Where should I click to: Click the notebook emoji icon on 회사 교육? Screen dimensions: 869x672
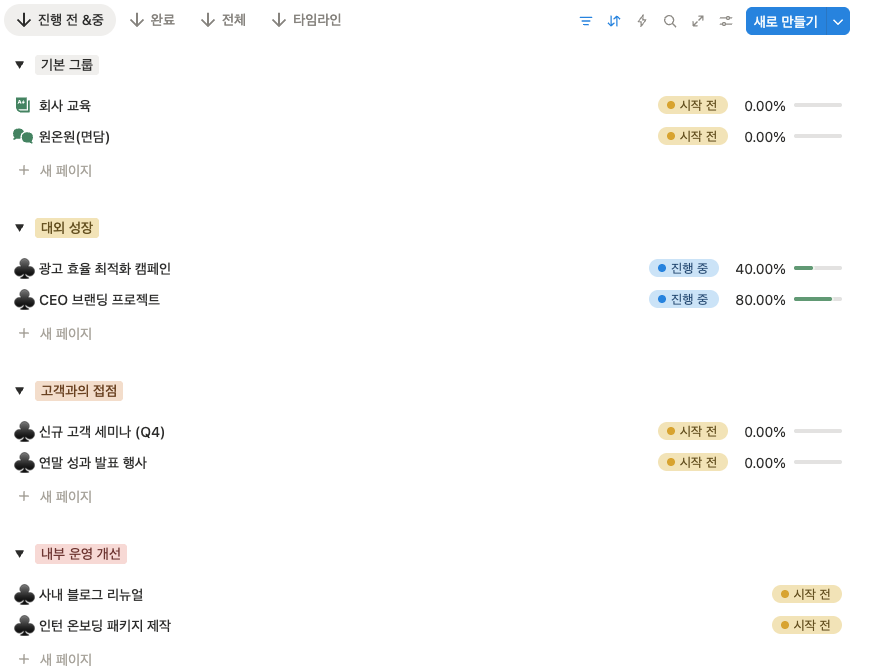[x=22, y=104]
